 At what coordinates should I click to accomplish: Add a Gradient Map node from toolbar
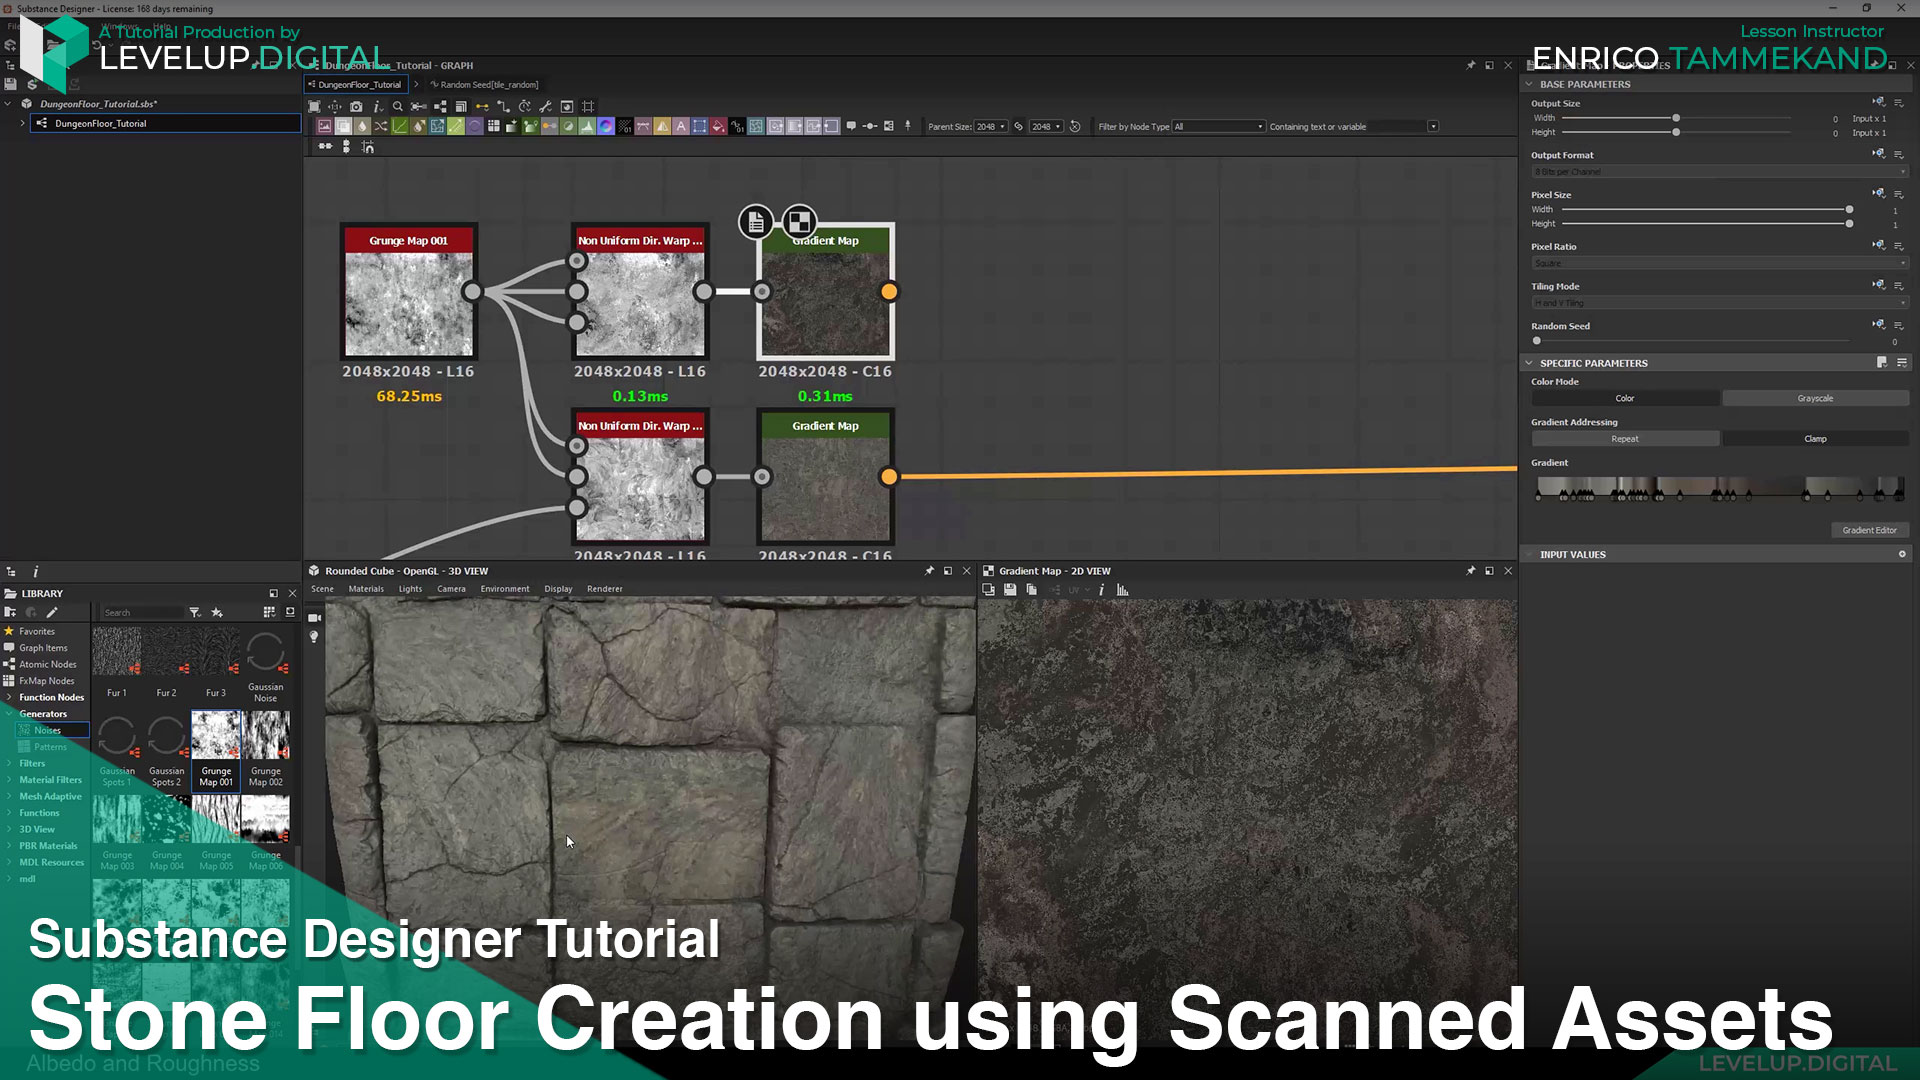531,126
